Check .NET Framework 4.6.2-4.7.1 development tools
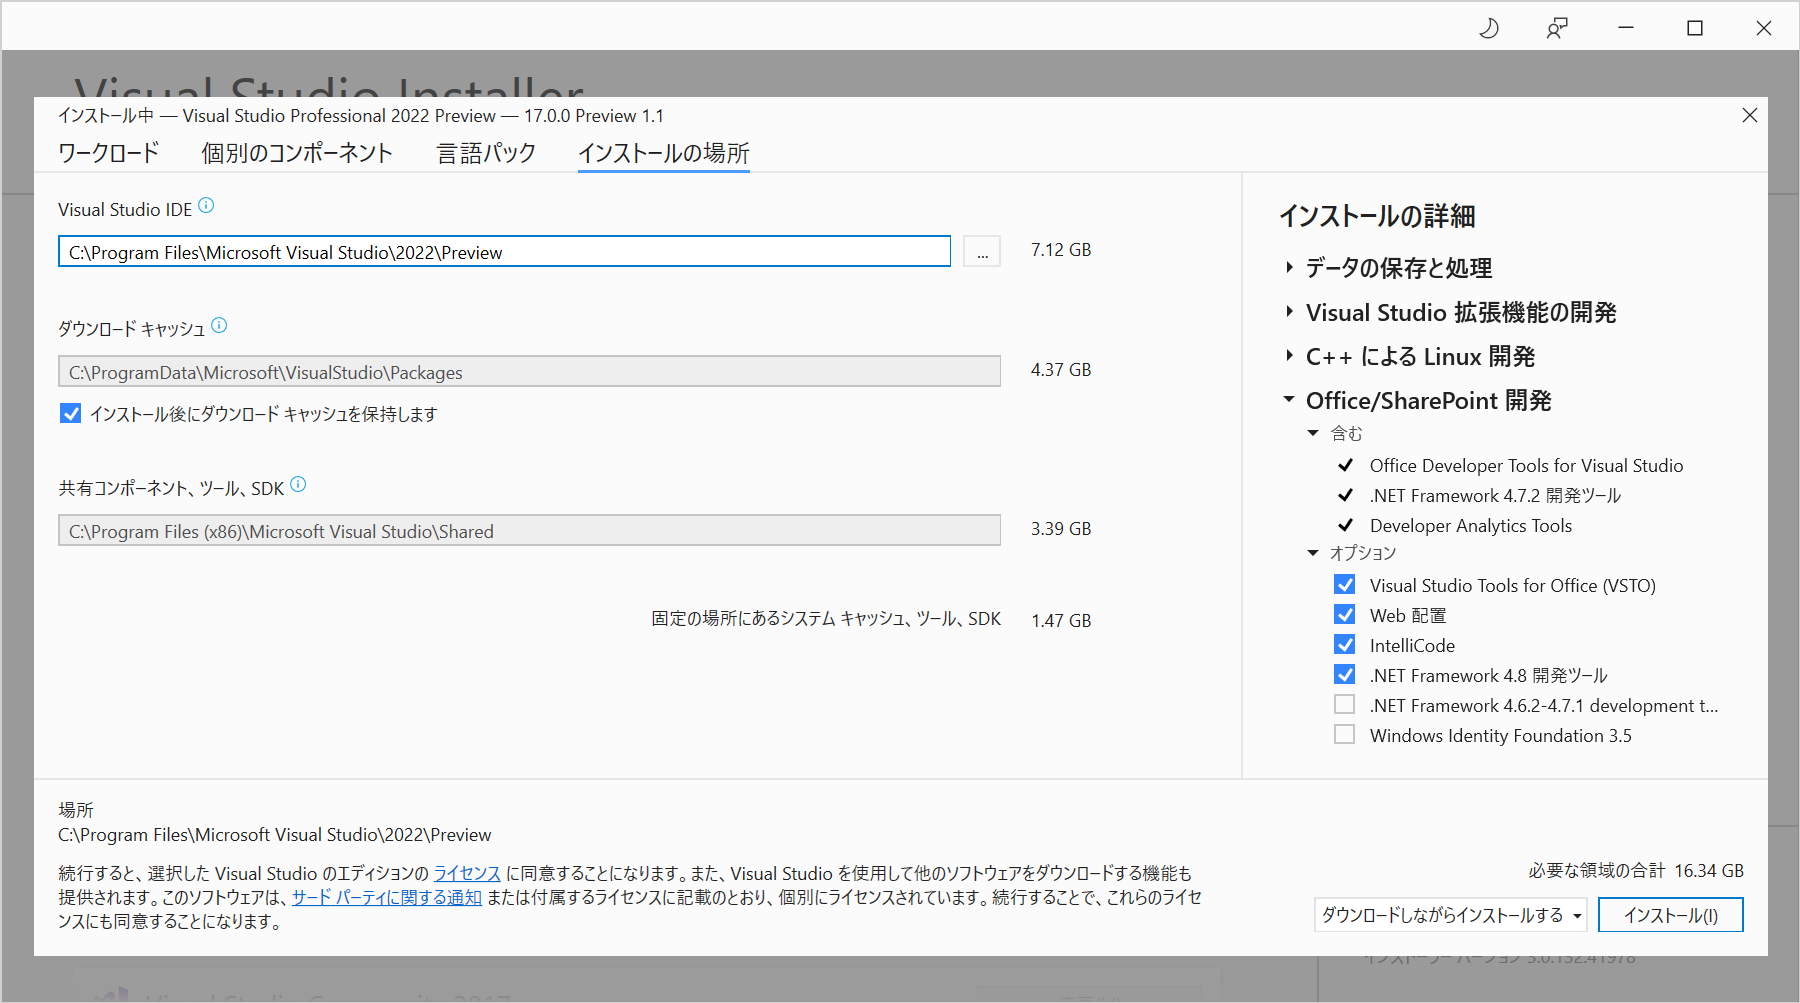 coord(1345,705)
